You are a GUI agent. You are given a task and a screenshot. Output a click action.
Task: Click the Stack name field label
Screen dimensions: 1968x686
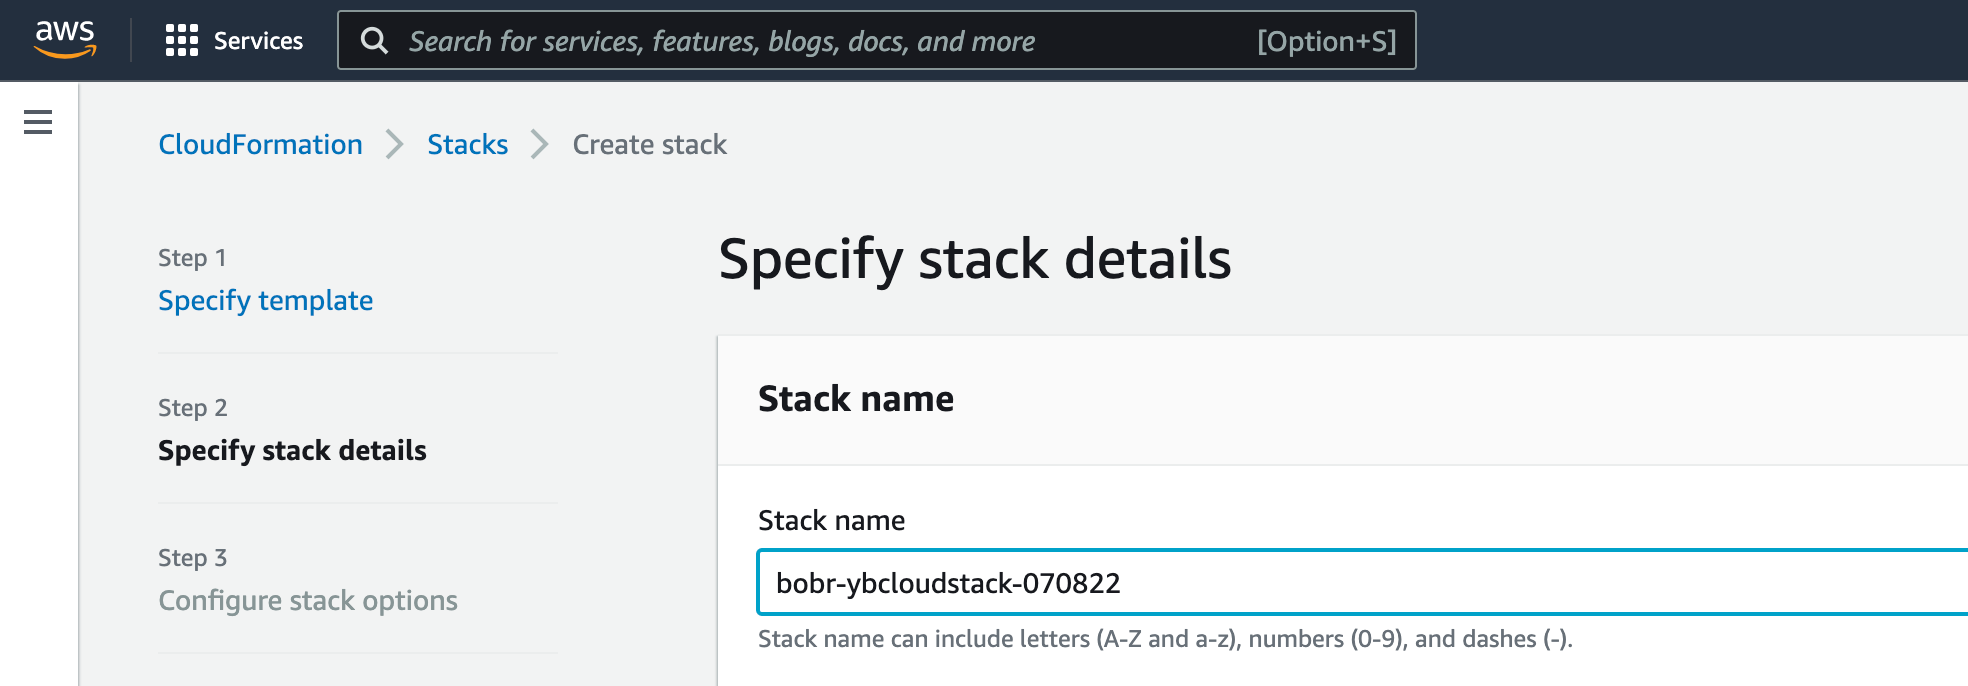pos(831,520)
